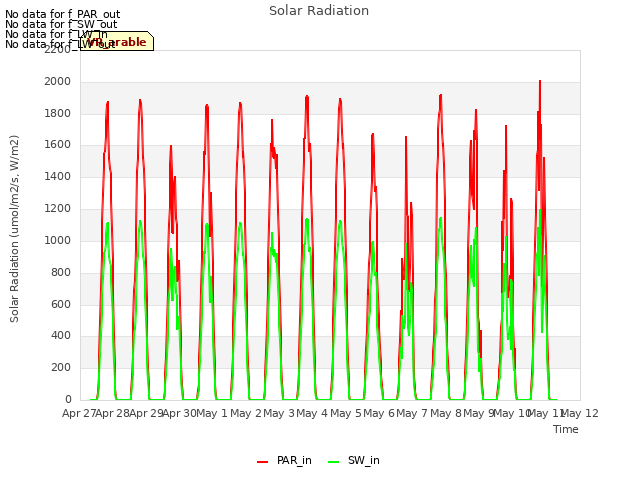The image size is (640, 480).
Task: Click the 1000 y-axis tick label
Action: (58, 240)
